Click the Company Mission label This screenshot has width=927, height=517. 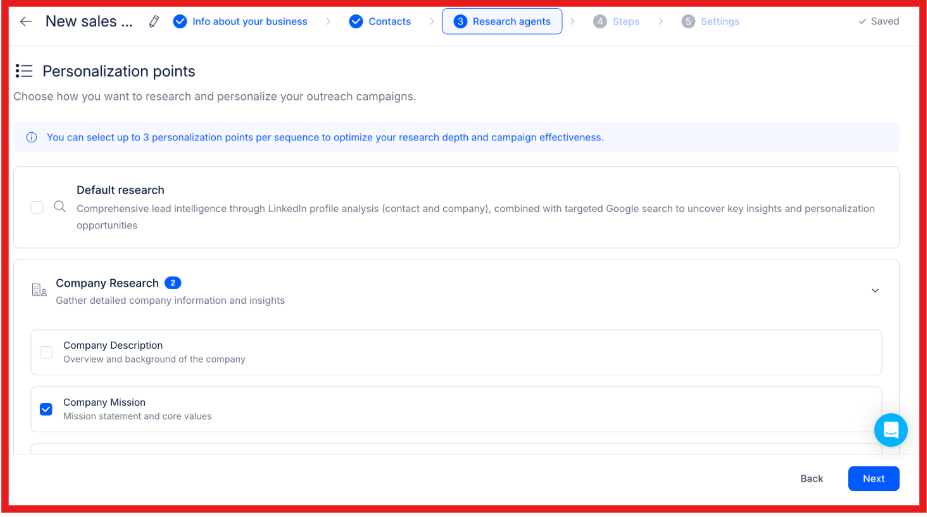[x=105, y=402]
